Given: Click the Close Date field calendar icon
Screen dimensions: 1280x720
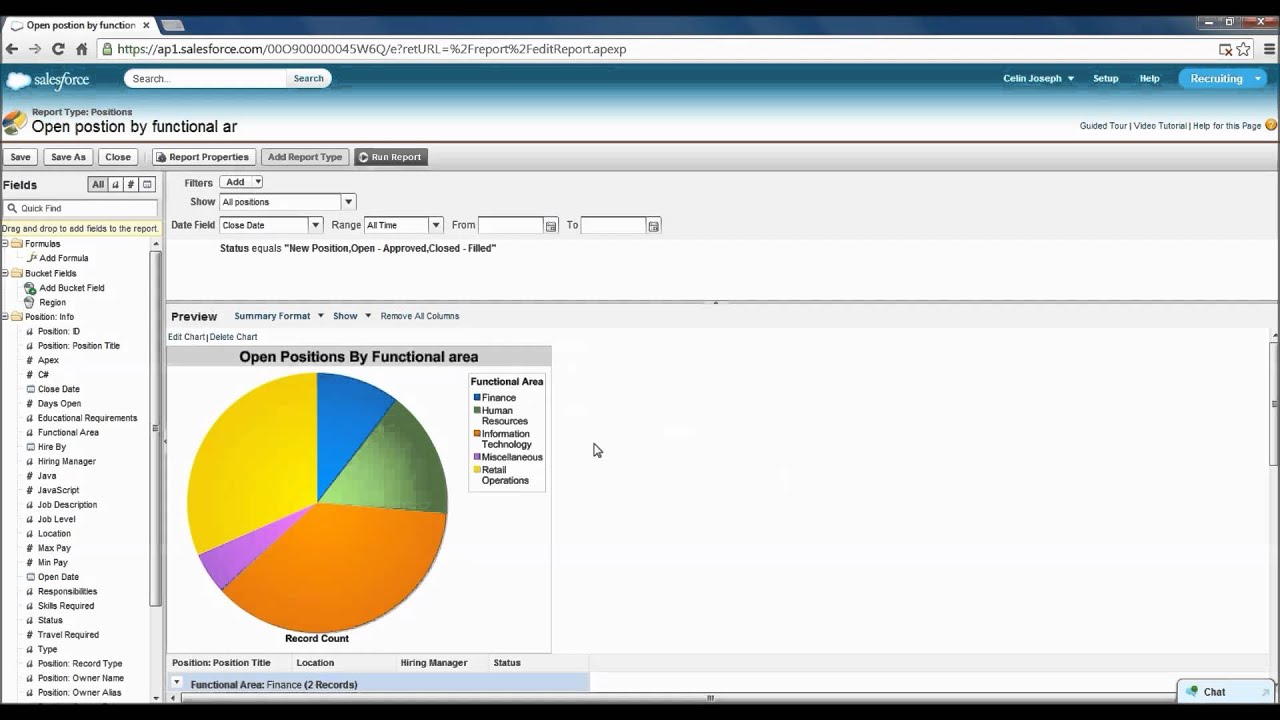Looking at the screenshot, I should tap(30, 389).
